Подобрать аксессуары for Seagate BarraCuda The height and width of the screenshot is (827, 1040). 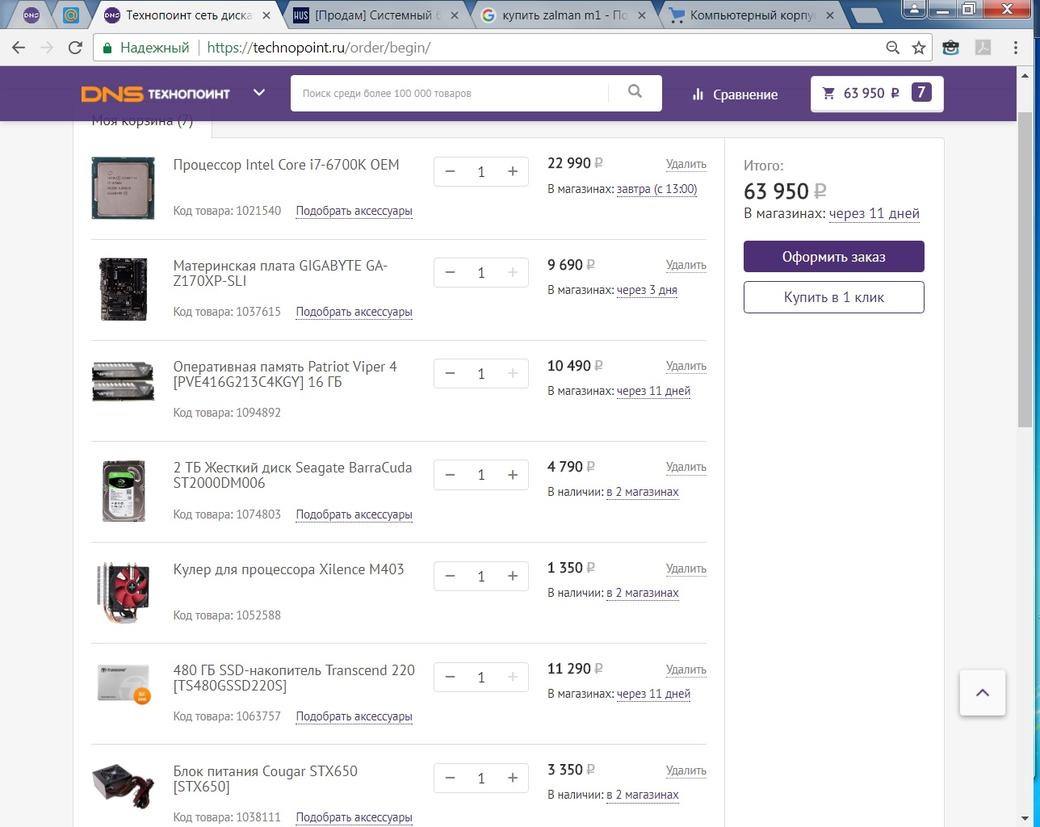(x=354, y=515)
